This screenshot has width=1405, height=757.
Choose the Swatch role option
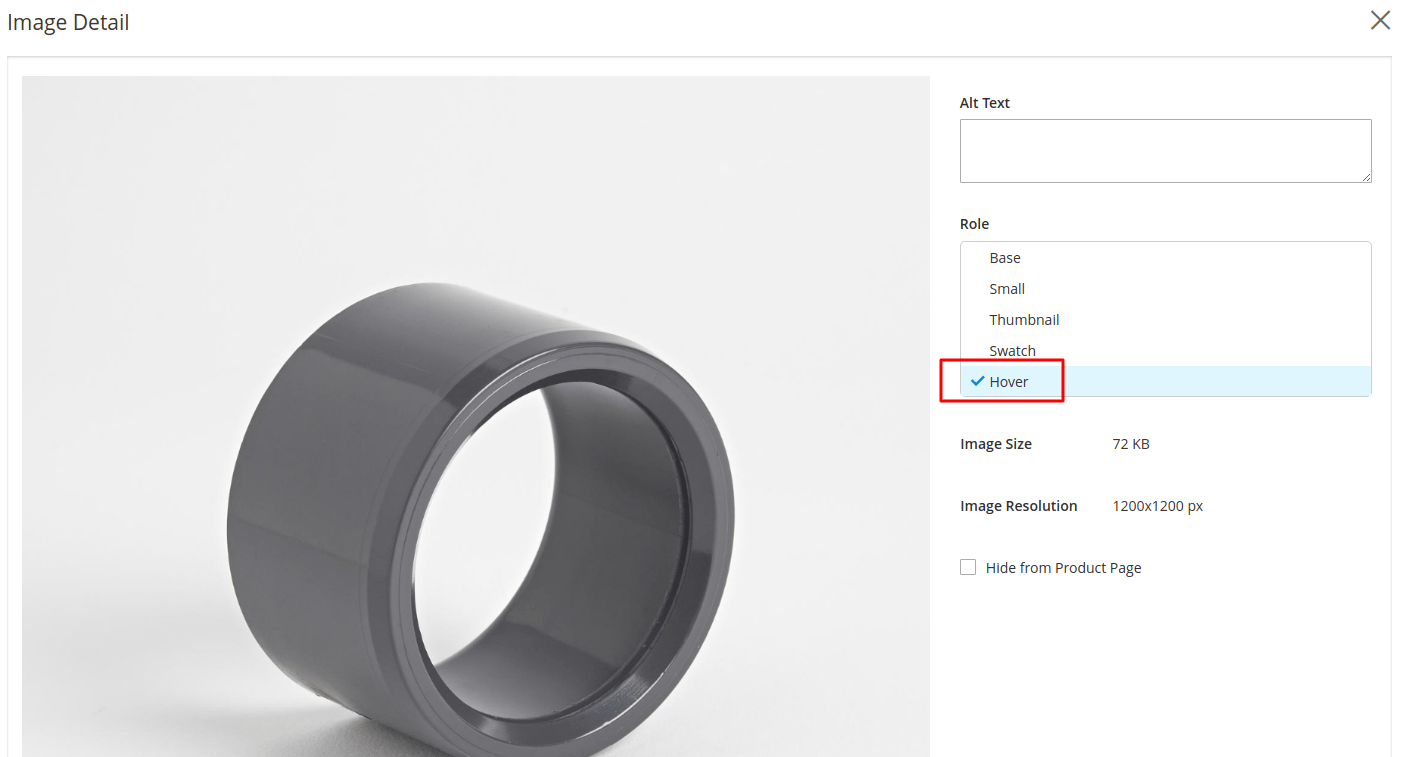pyautogui.click(x=1012, y=351)
